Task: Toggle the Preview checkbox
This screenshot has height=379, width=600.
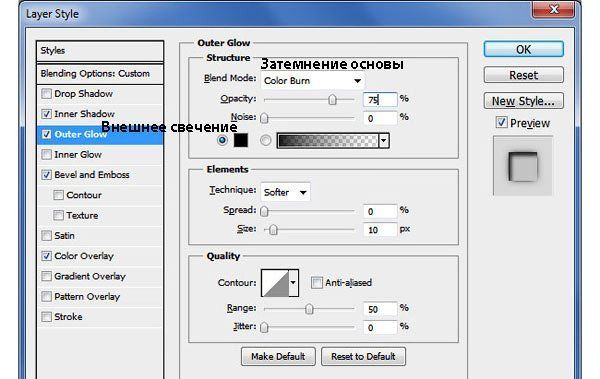Action: point(501,123)
